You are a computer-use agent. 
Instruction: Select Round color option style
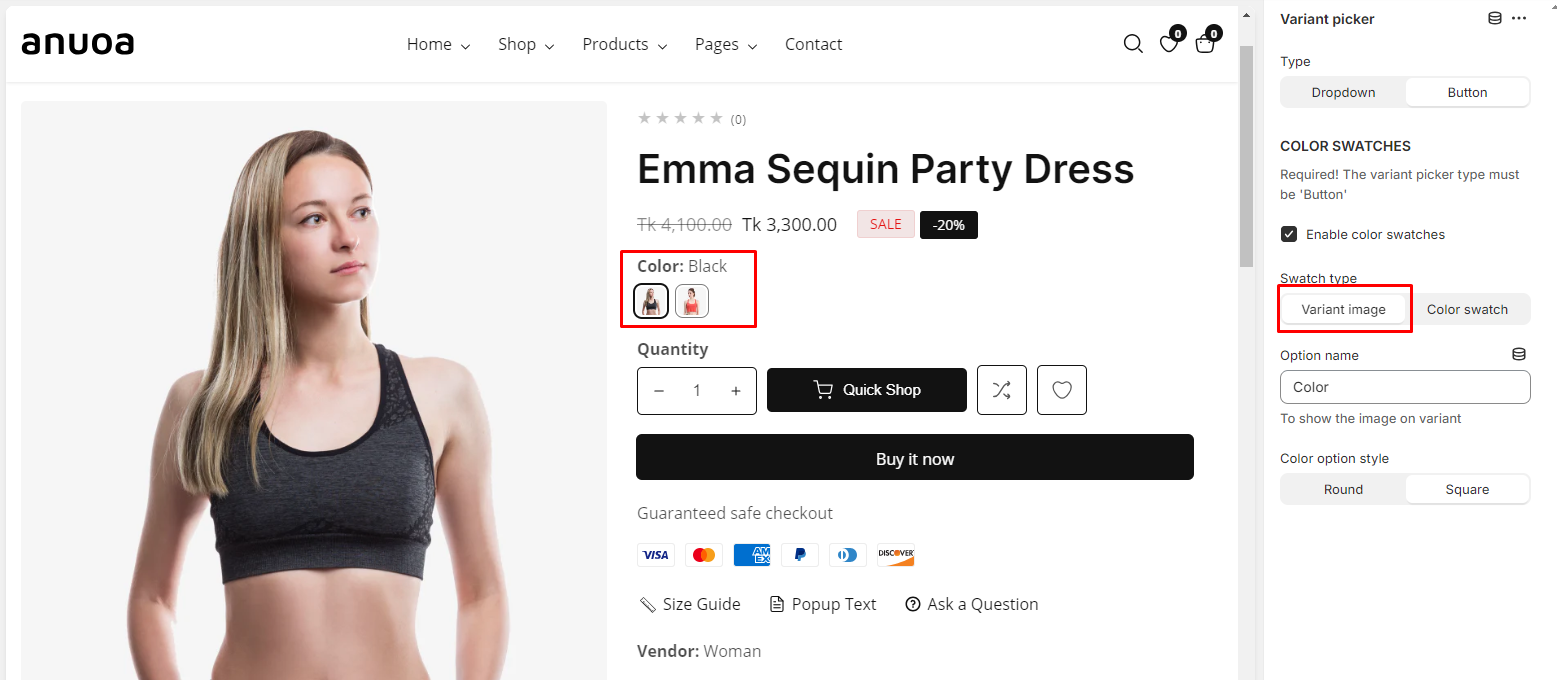pos(1343,489)
